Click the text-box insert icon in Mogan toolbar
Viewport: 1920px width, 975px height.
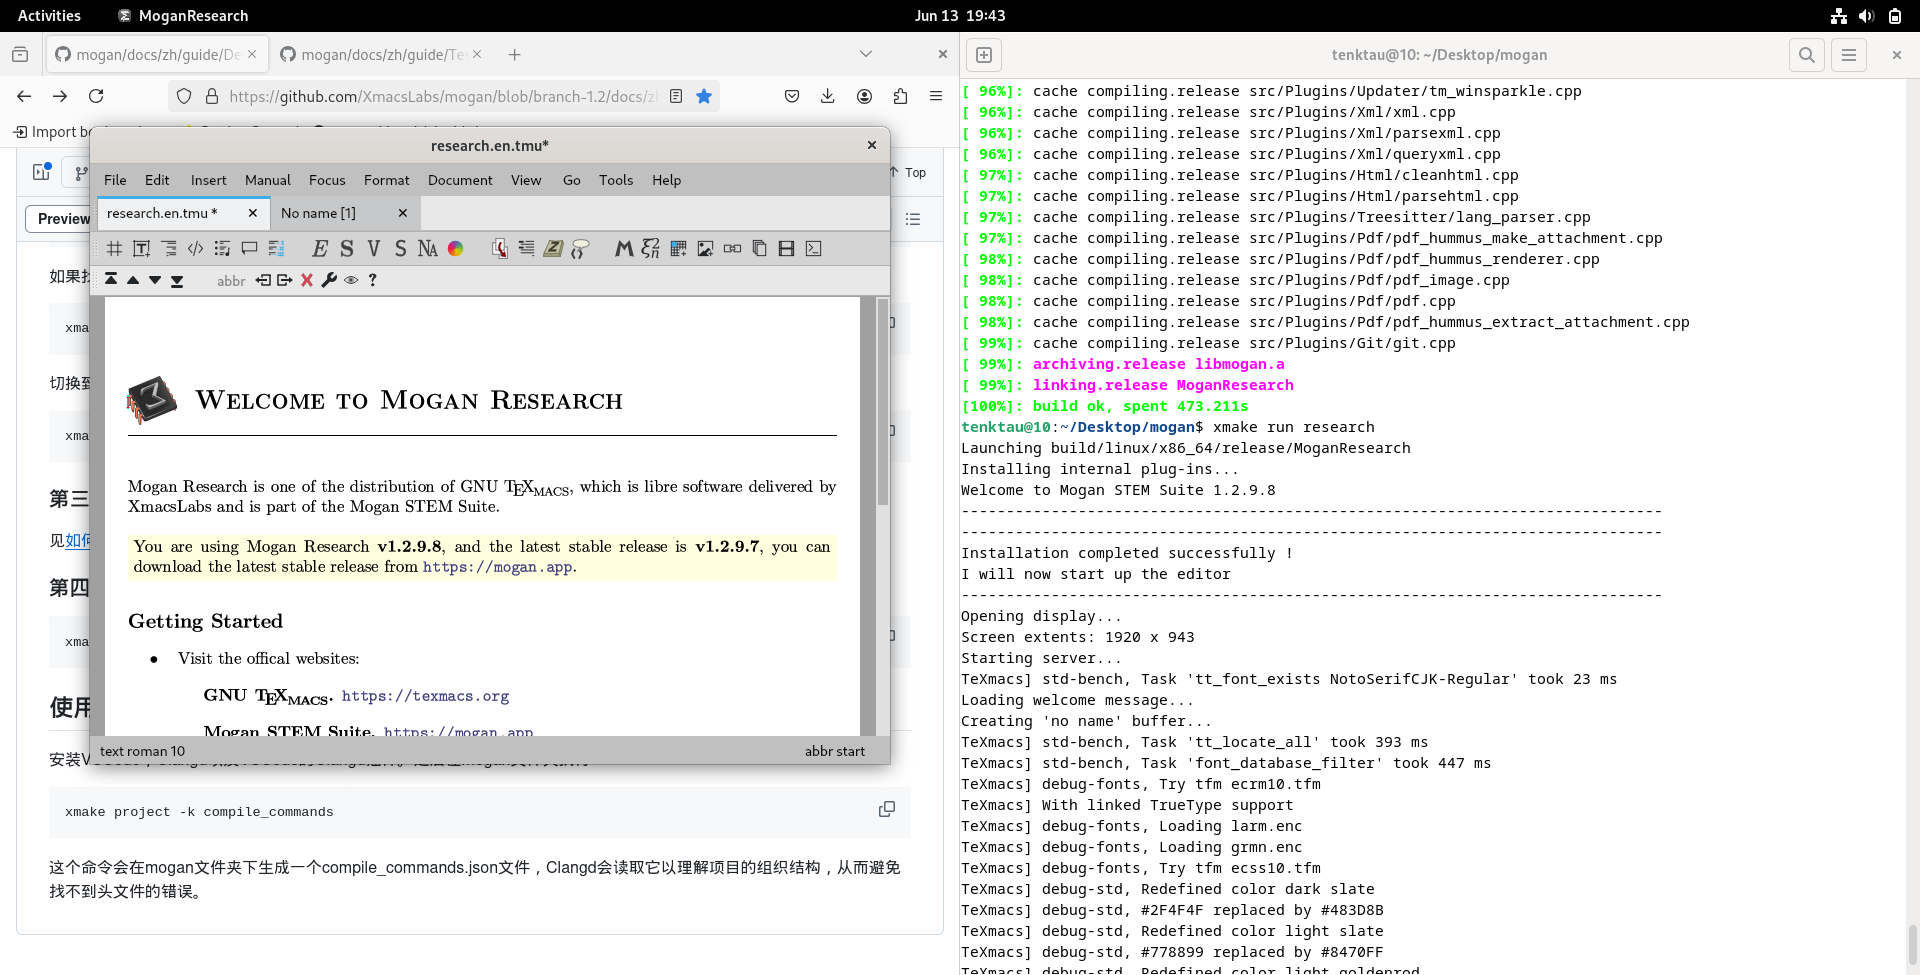pyautogui.click(x=141, y=249)
